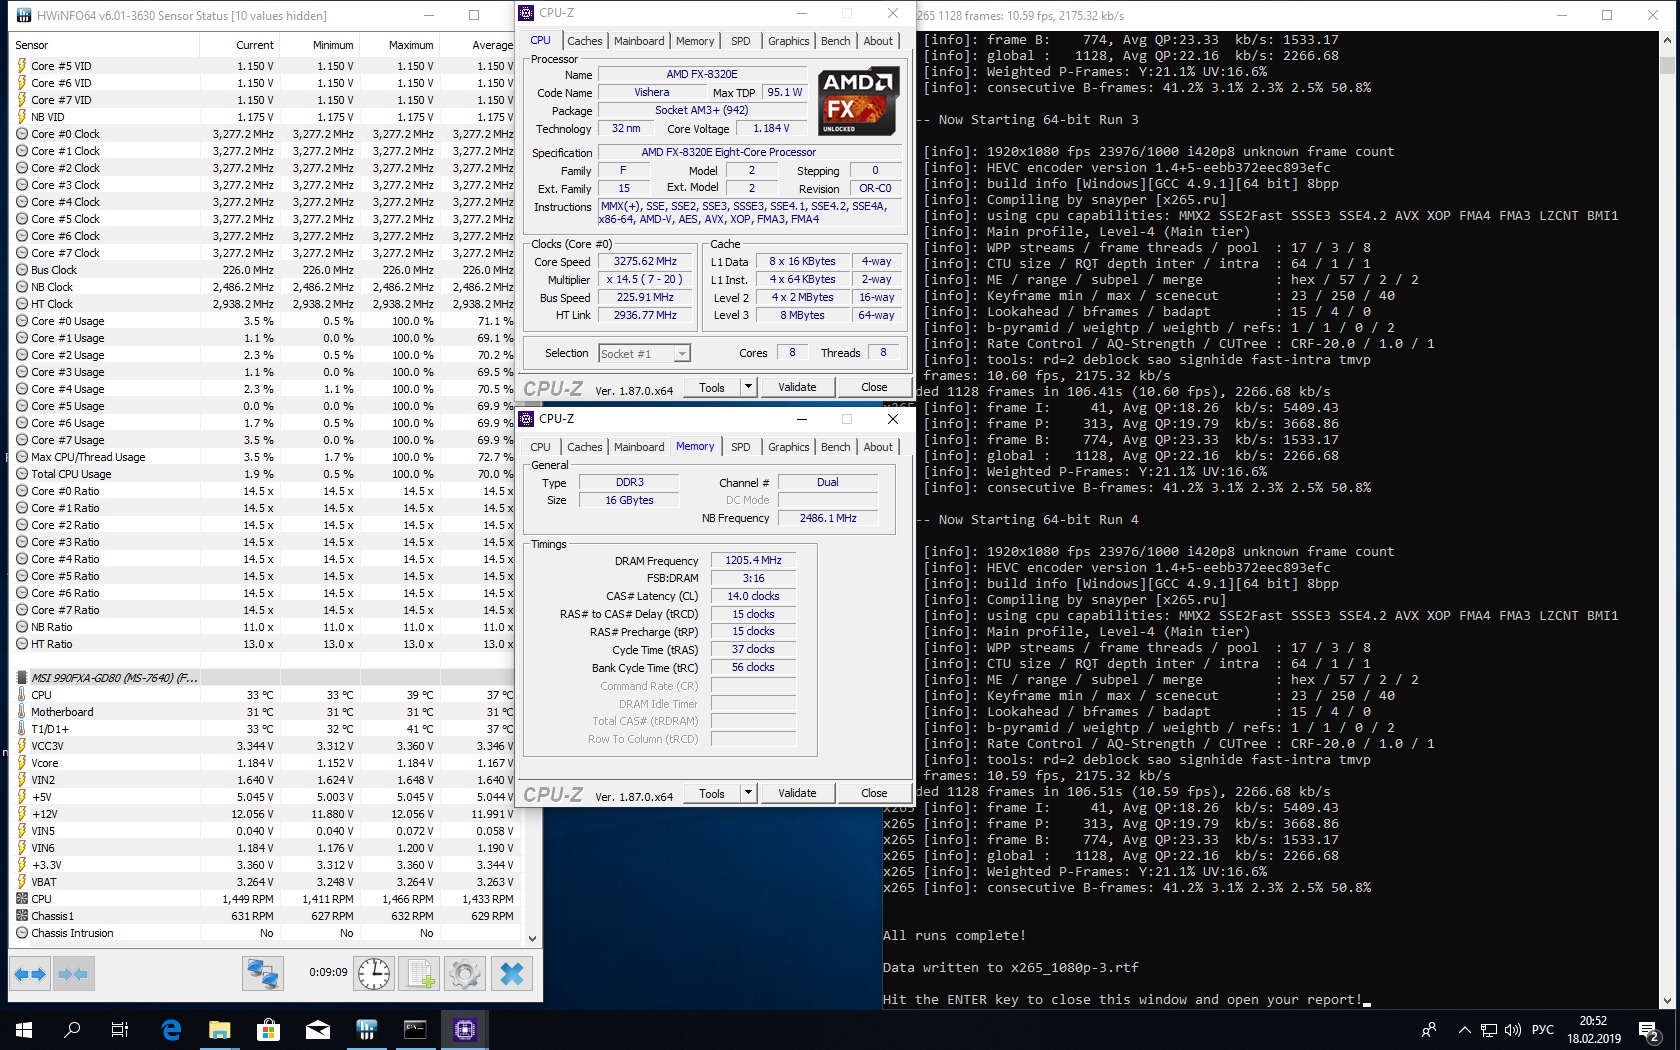Reset sensor timer with the clock icon
1680x1050 pixels.
[374, 974]
